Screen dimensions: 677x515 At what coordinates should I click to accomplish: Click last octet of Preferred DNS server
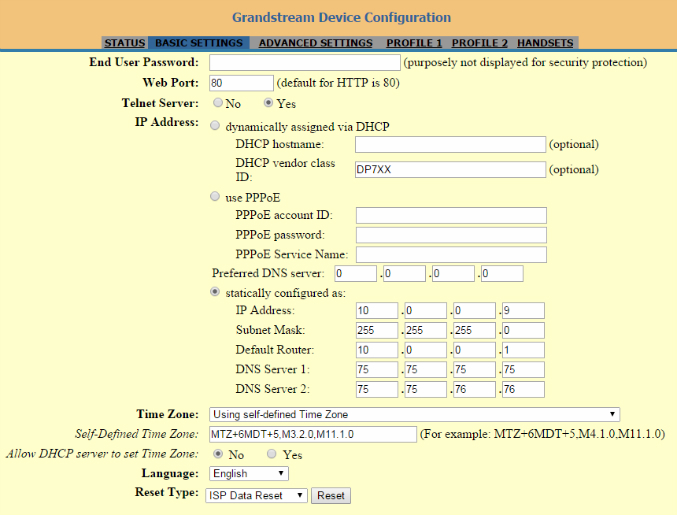pyautogui.click(x=502, y=274)
